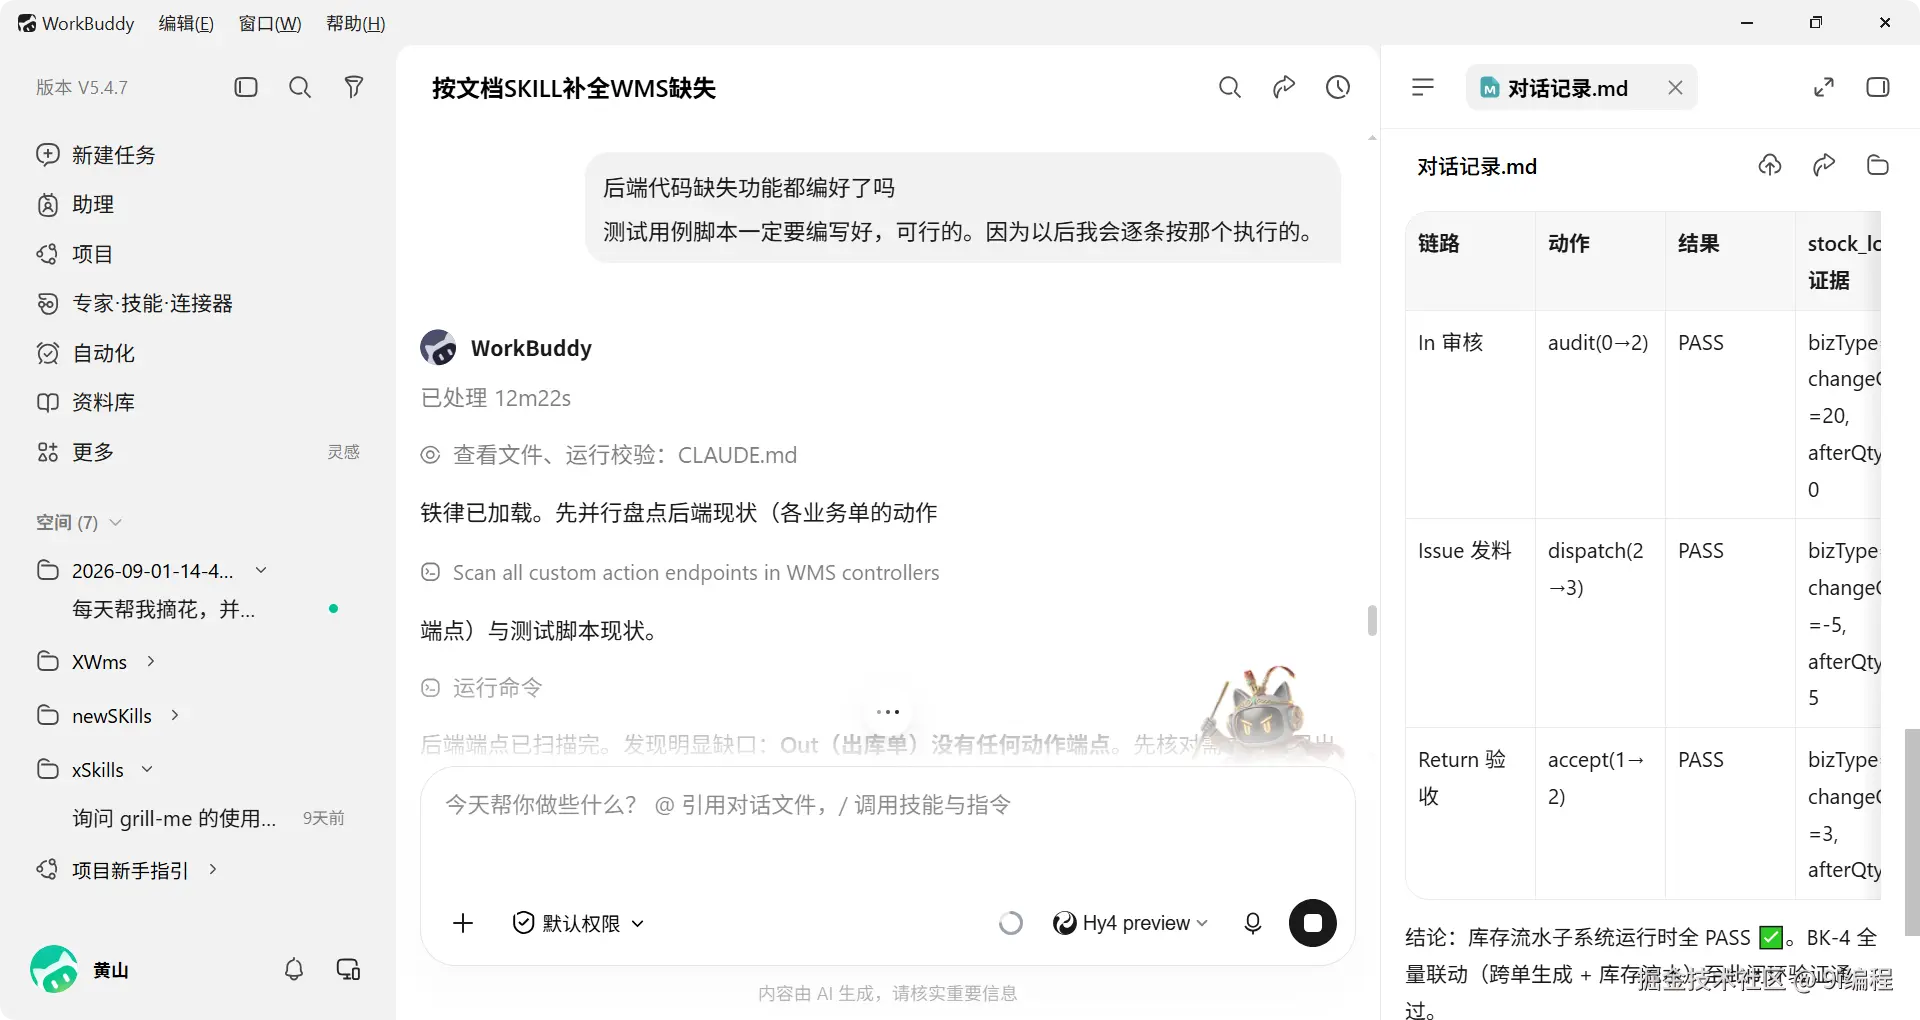The image size is (1920, 1020).
Task: Click the cloud upload icon
Action: [1770, 166]
